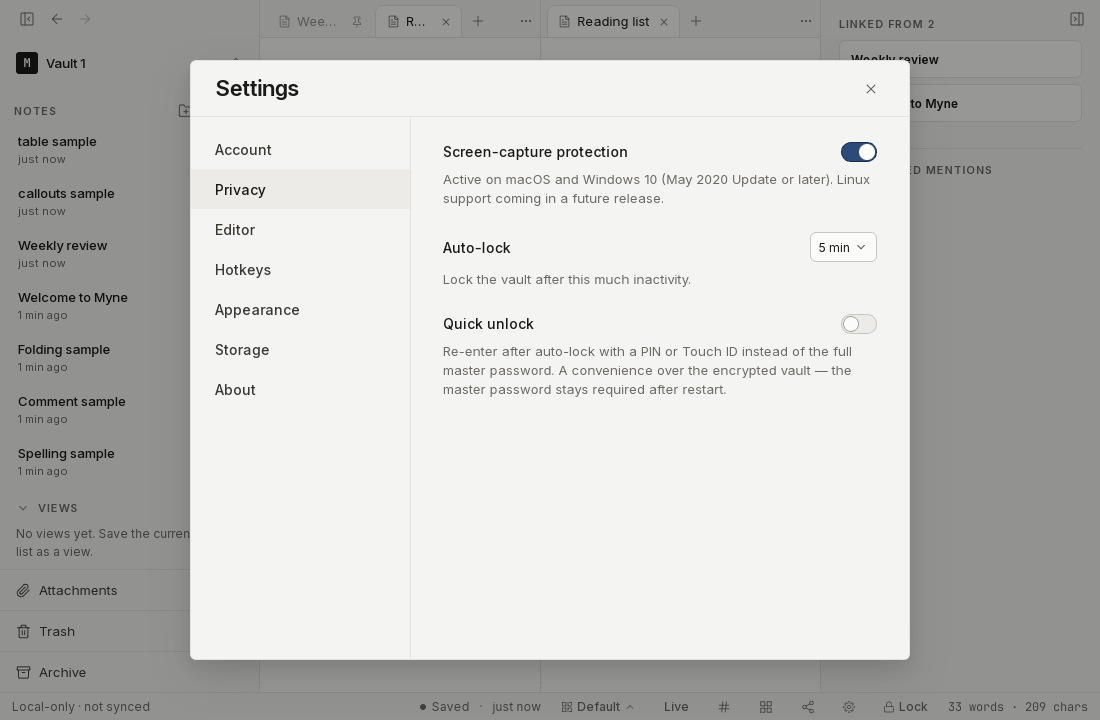Click the 'NOTES' section heading
Viewport: 1100px width, 720px height.
coord(35,111)
